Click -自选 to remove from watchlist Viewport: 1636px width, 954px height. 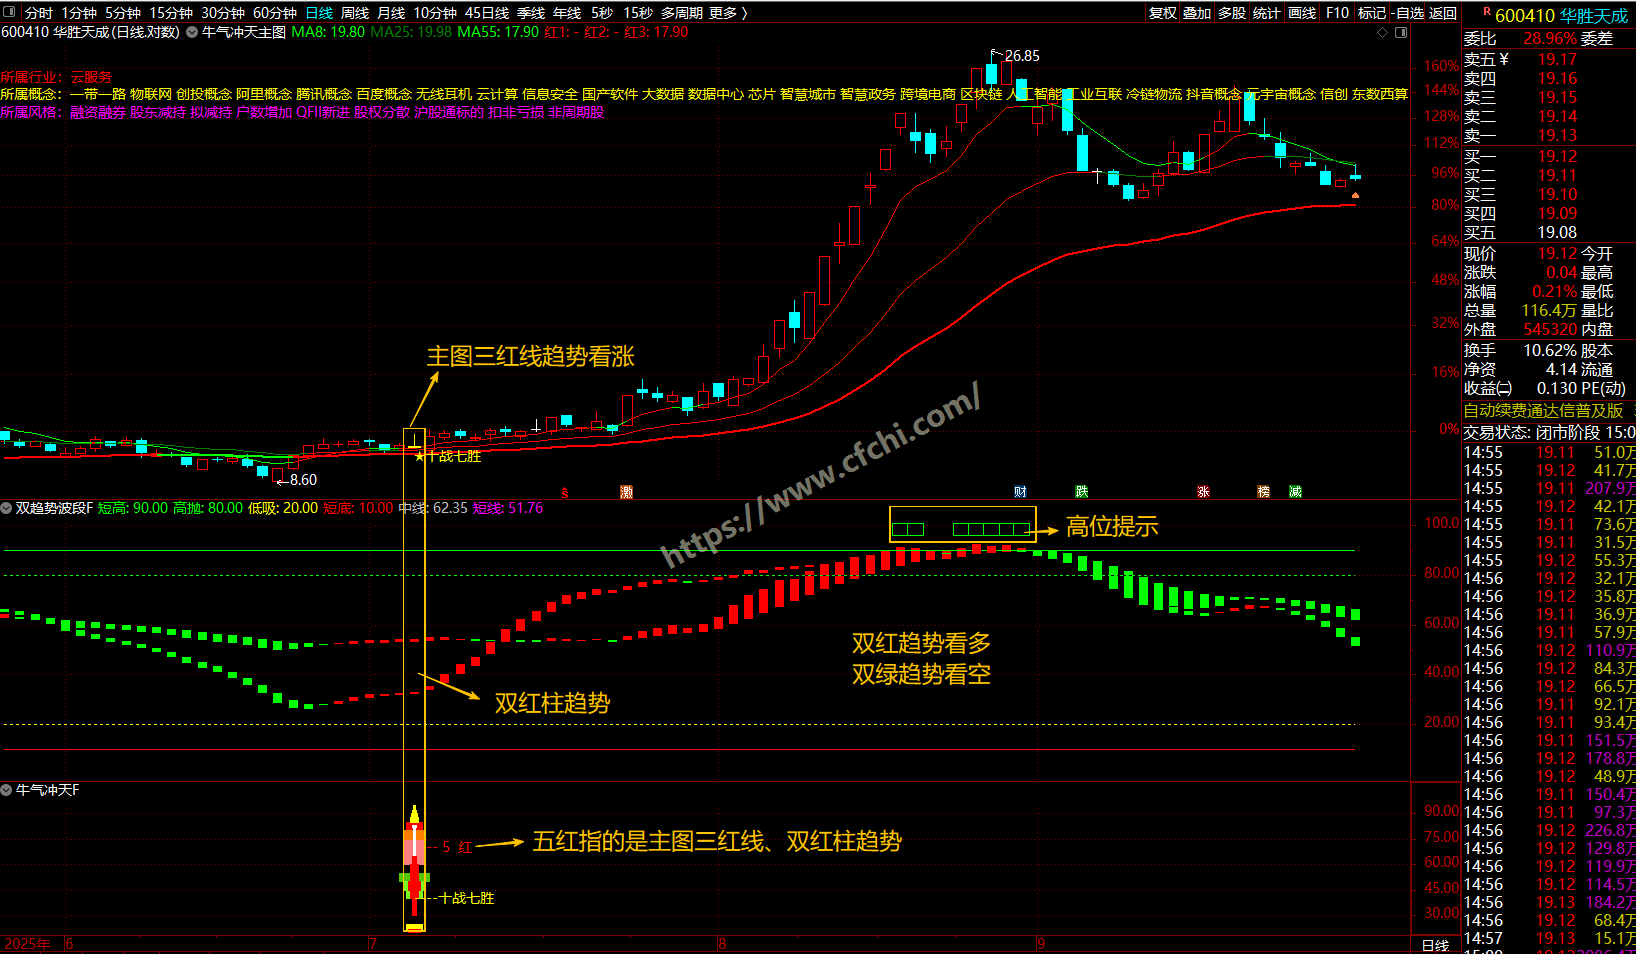1408,13
